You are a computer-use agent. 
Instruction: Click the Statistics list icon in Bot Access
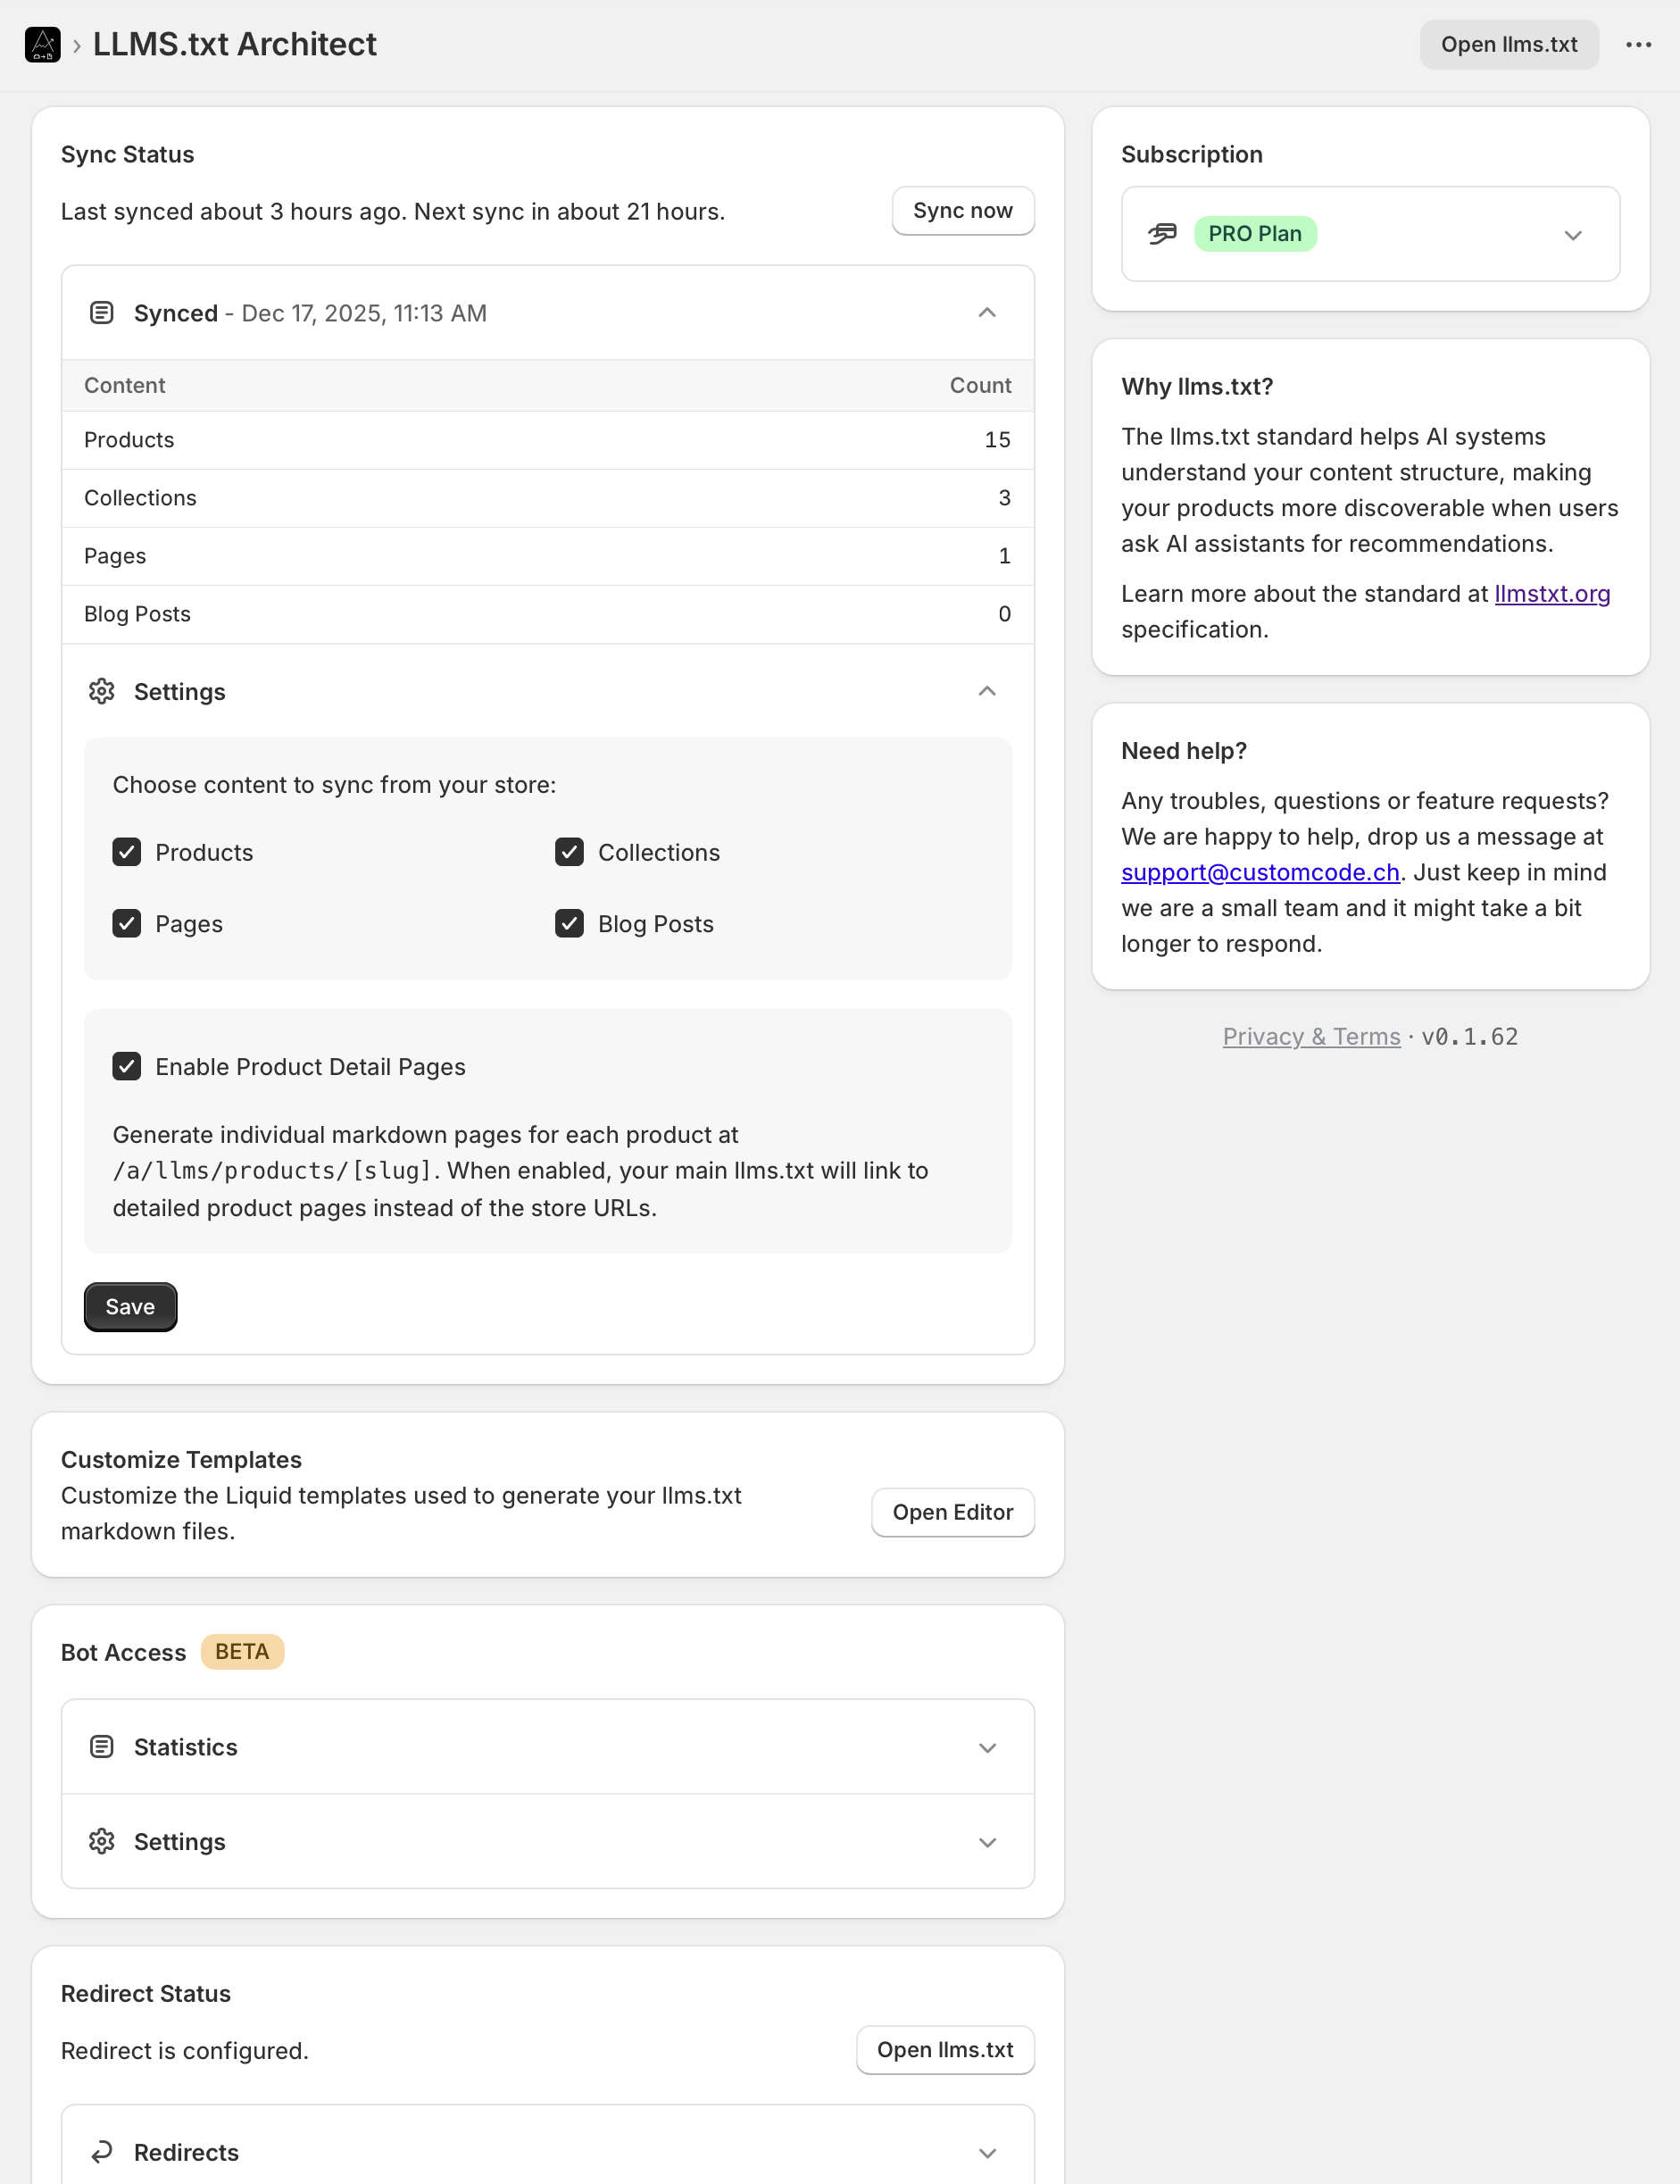(102, 1746)
